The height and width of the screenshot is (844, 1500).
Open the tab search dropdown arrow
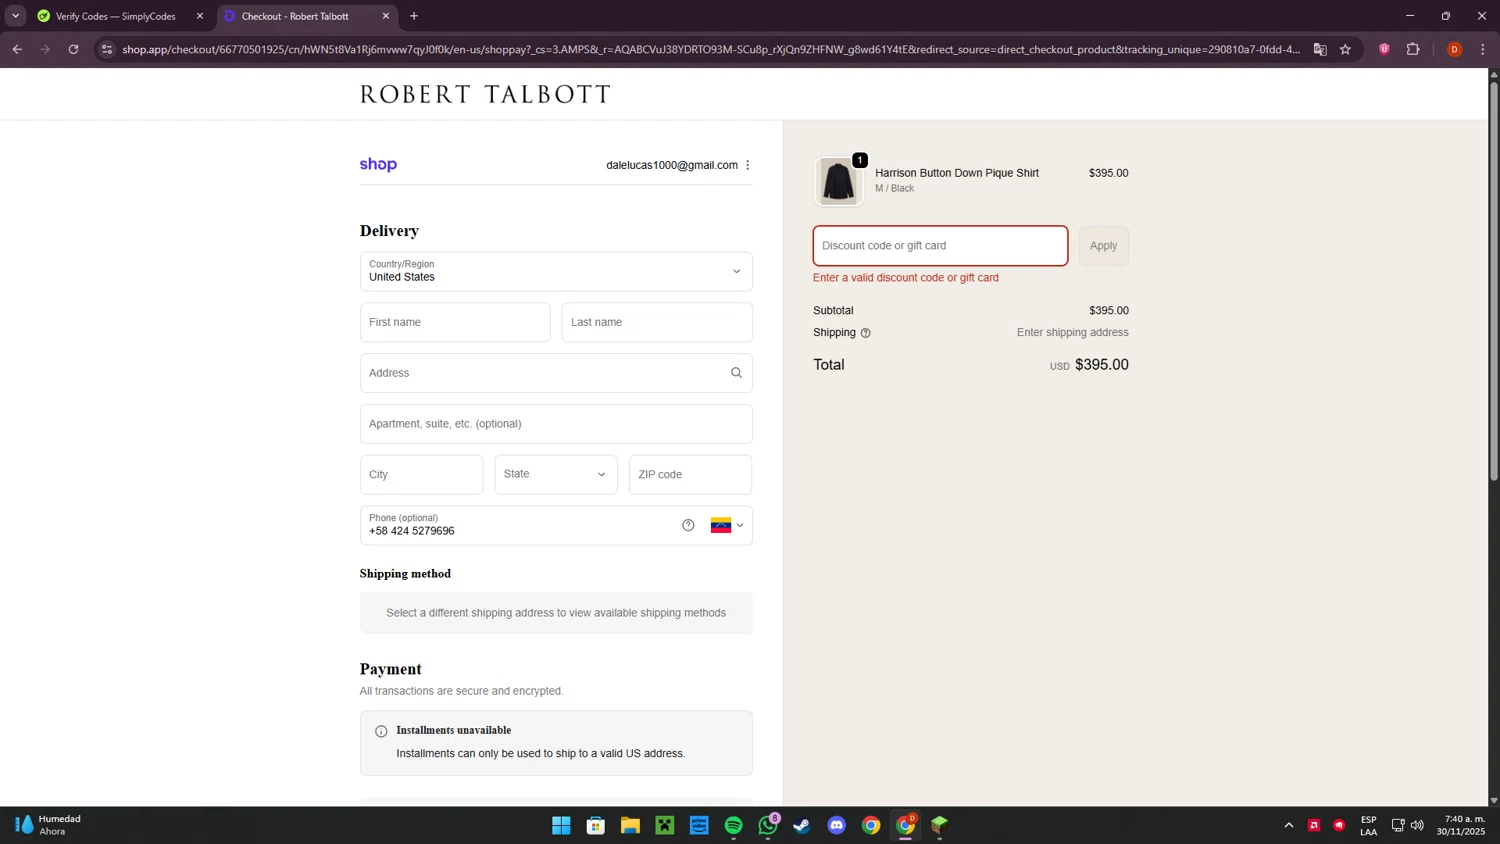tap(15, 16)
